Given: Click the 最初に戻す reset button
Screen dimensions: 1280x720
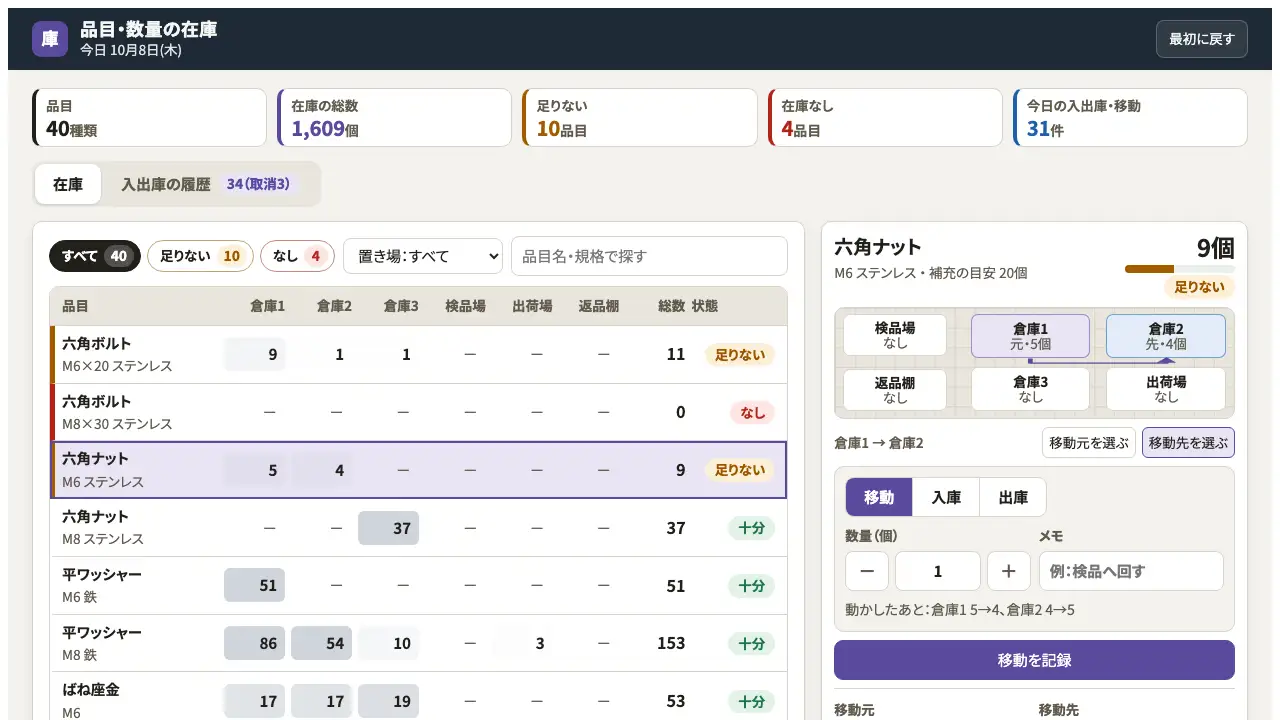Looking at the screenshot, I should click(1201, 39).
